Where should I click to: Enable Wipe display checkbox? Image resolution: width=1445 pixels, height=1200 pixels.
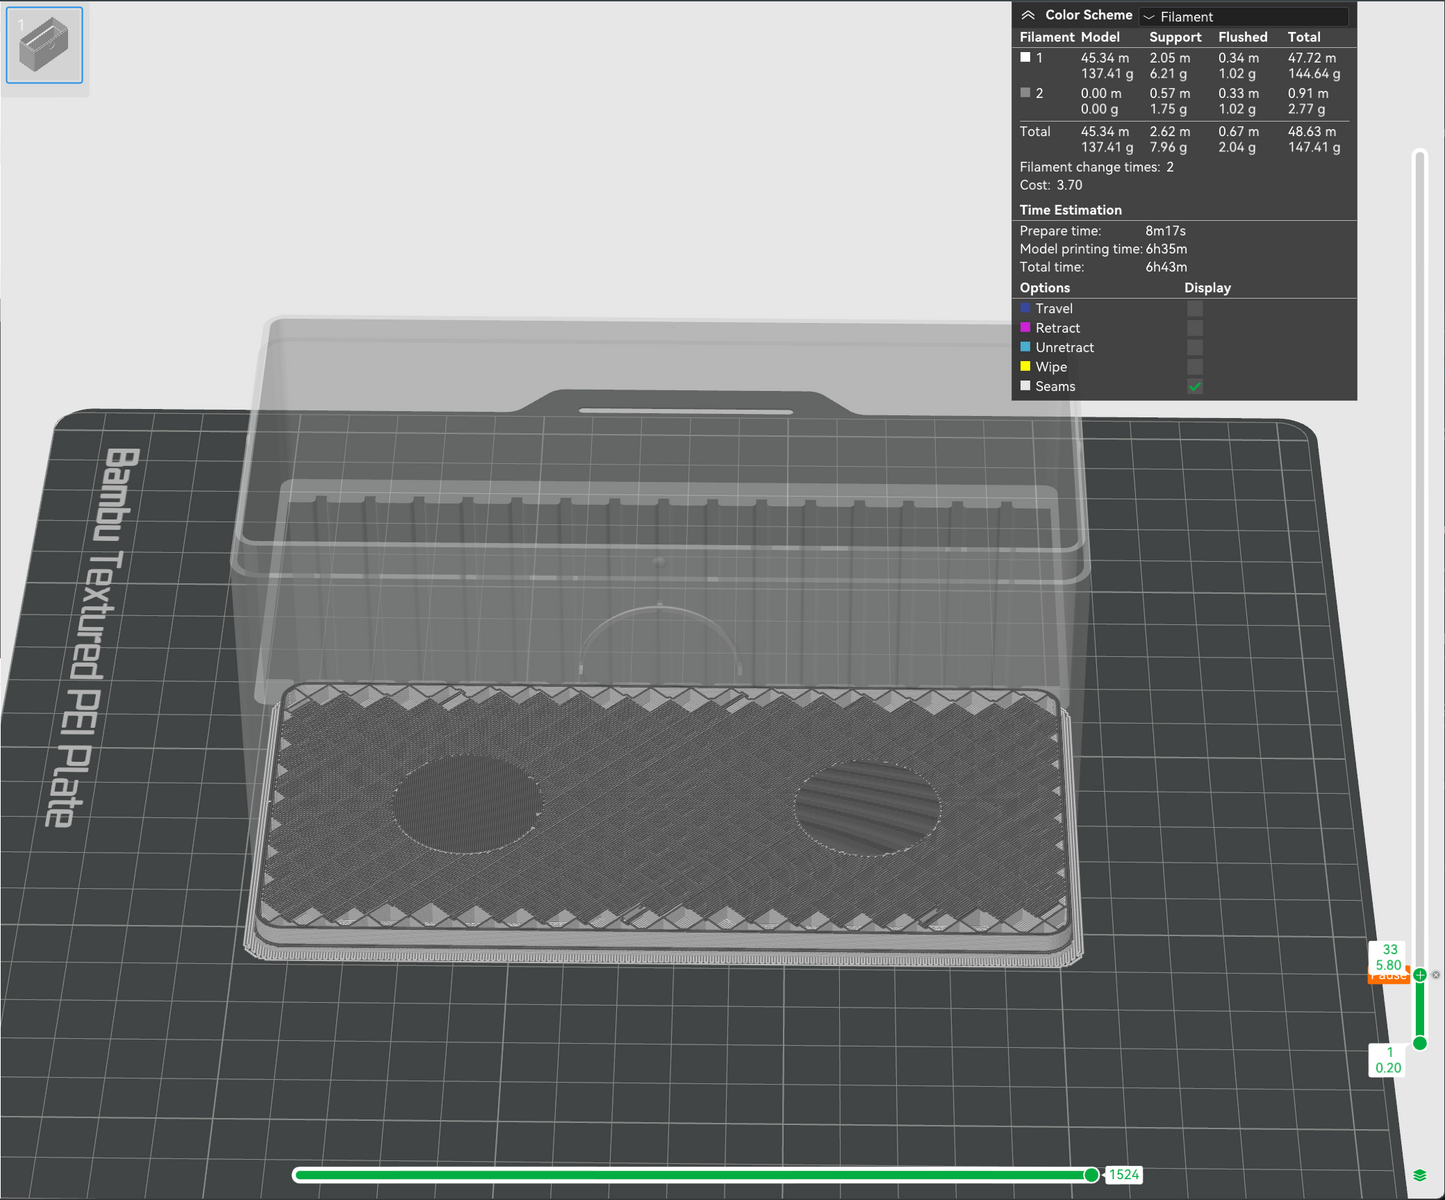1195,367
